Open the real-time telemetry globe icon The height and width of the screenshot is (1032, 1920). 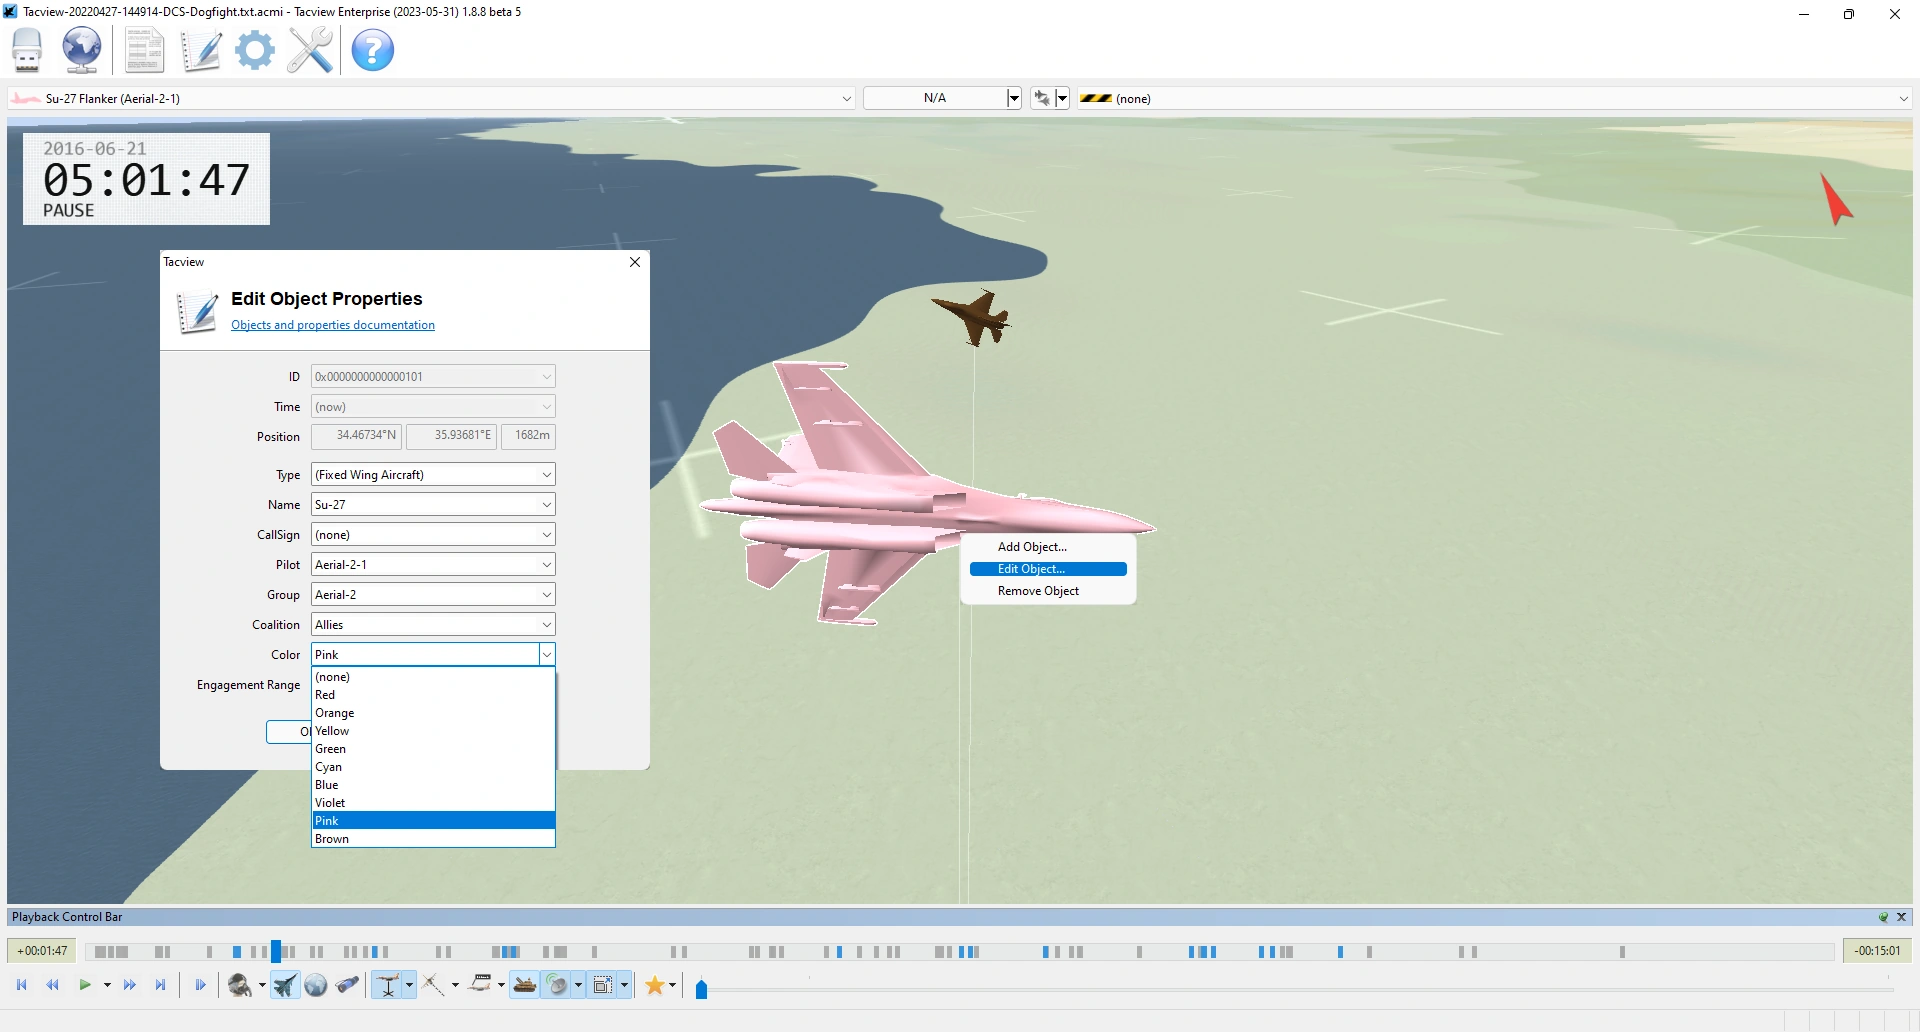click(81, 50)
